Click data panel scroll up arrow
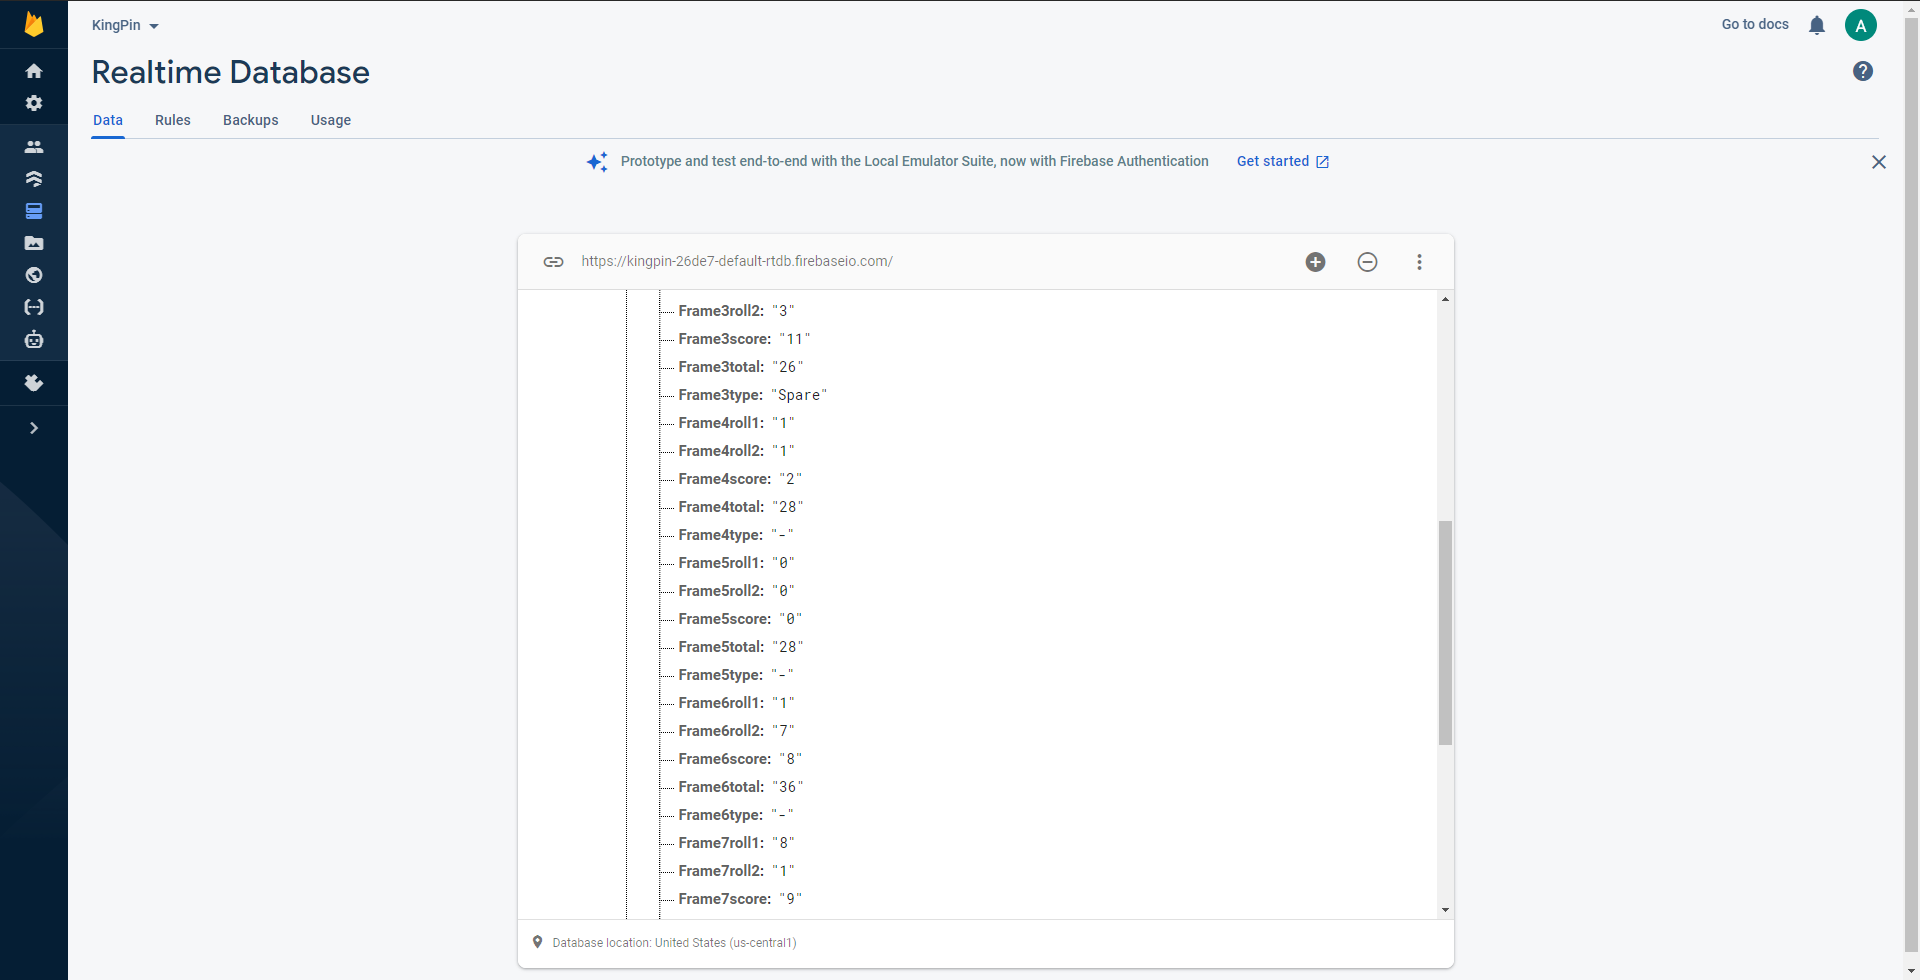This screenshot has height=980, width=1920. (1445, 299)
